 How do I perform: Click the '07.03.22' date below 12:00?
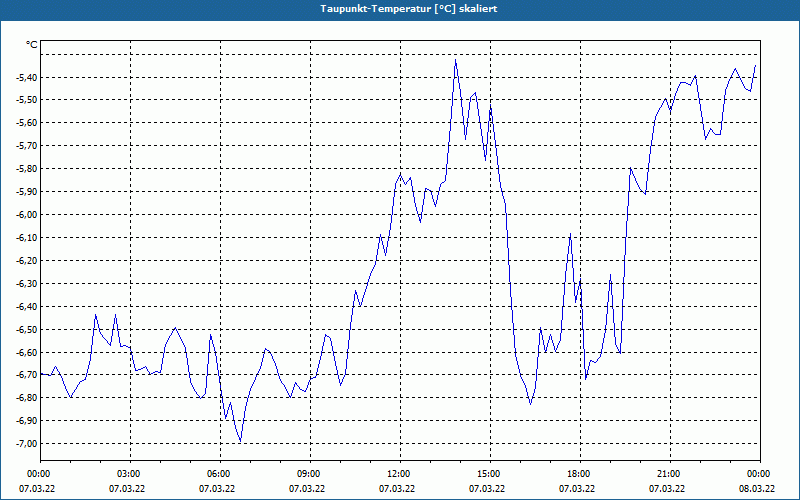pyautogui.click(x=396, y=489)
